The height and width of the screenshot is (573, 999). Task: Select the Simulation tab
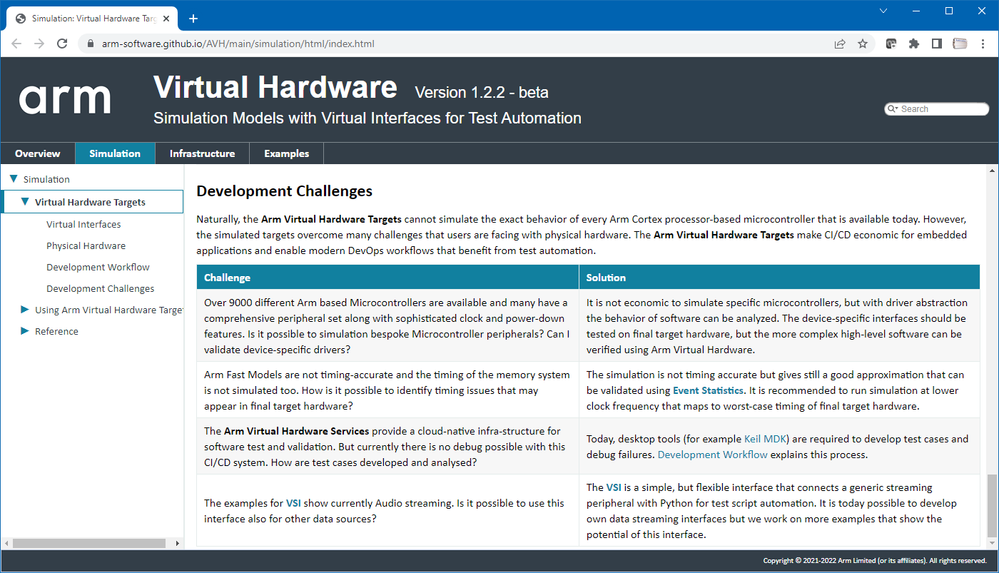(115, 154)
